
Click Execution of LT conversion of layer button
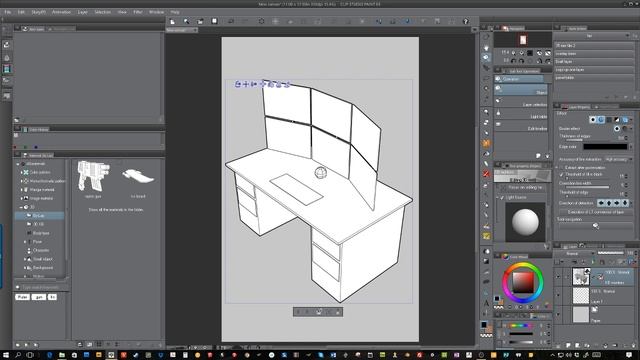click(x=596, y=212)
